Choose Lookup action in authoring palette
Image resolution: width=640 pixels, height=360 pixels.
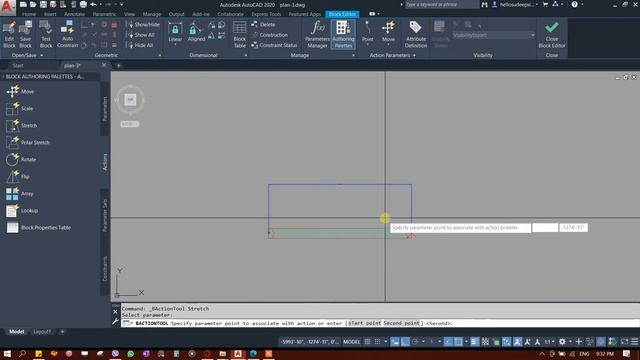coord(22,211)
